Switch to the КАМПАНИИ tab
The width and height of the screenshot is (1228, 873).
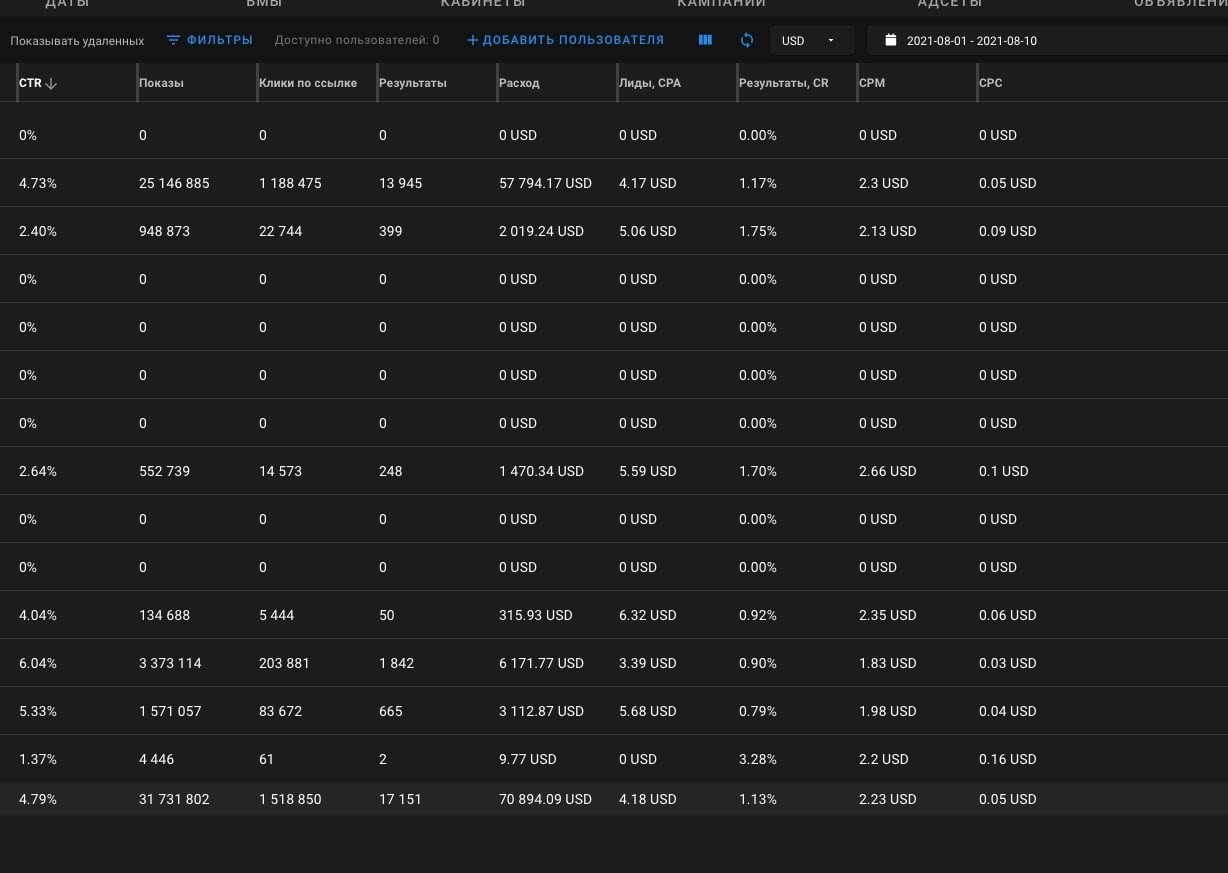click(721, 4)
